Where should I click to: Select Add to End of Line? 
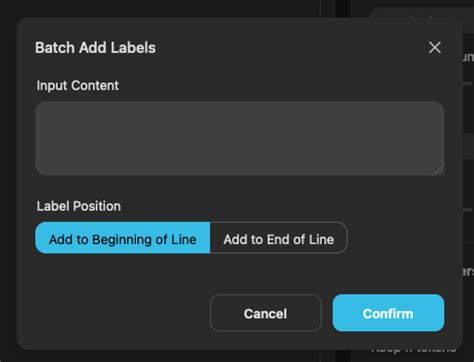279,238
